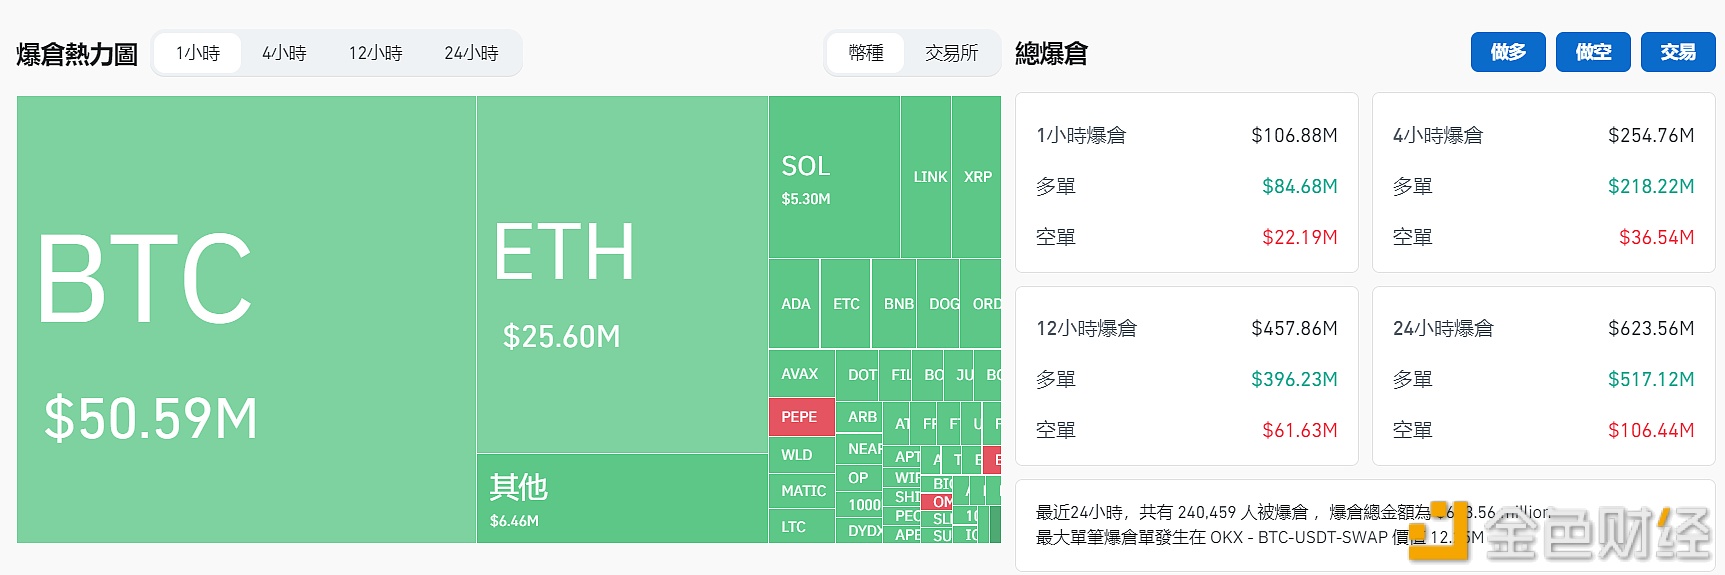
Task: Click the 12-hour 空單 value $61.63M
Action: (x=1299, y=430)
